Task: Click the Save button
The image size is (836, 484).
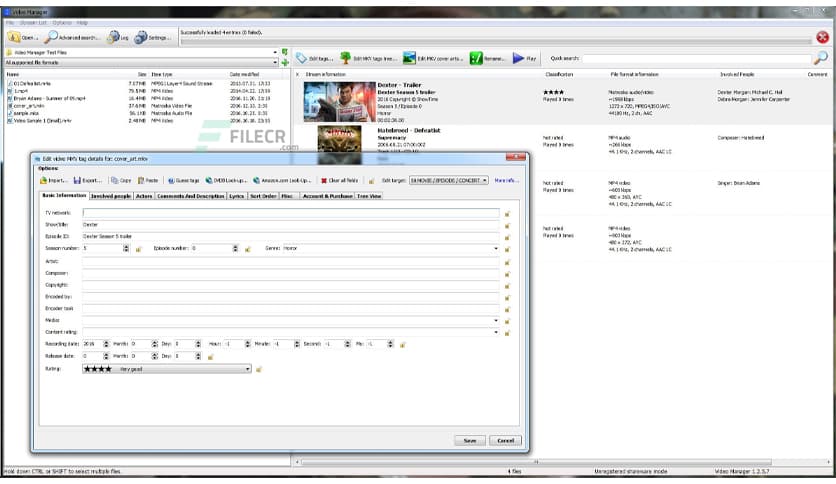Action: click(470, 441)
